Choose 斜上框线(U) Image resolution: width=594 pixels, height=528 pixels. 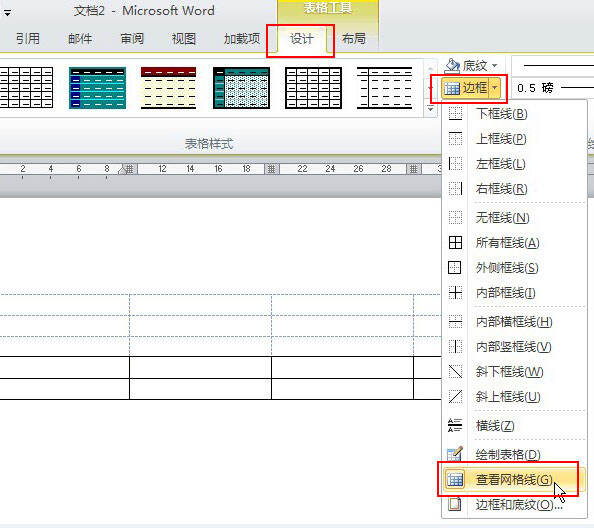[514, 397]
